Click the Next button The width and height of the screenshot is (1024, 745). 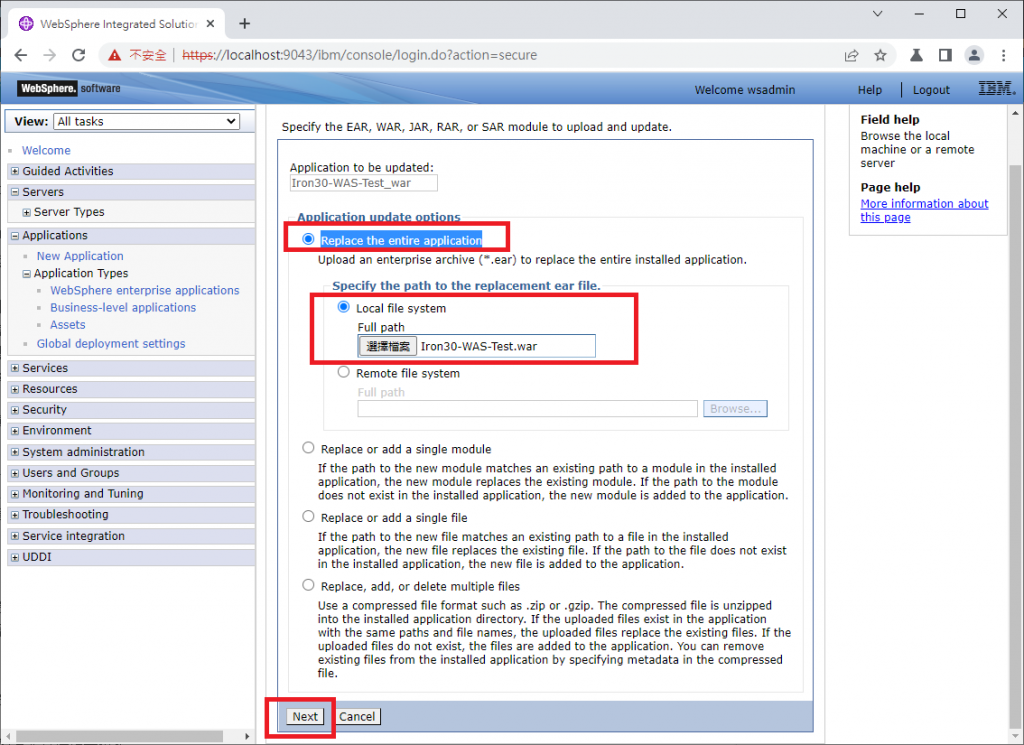pos(305,716)
